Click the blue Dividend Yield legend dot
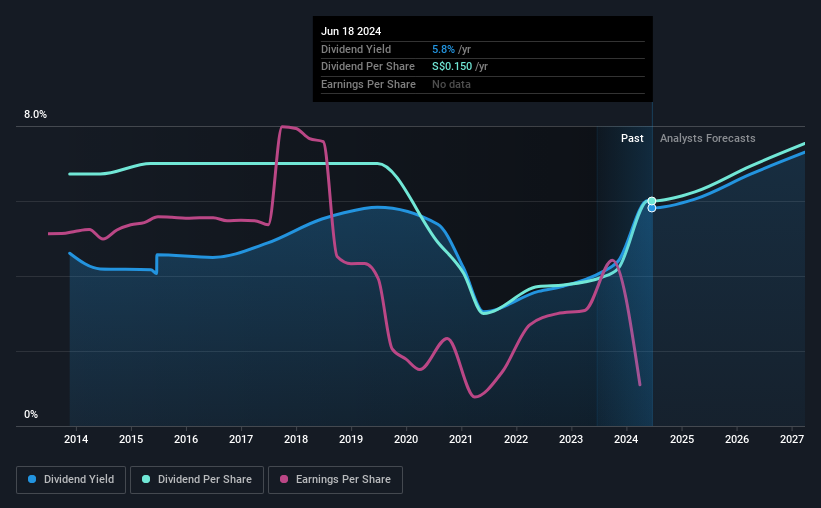The width and height of the screenshot is (821, 508). (32, 479)
